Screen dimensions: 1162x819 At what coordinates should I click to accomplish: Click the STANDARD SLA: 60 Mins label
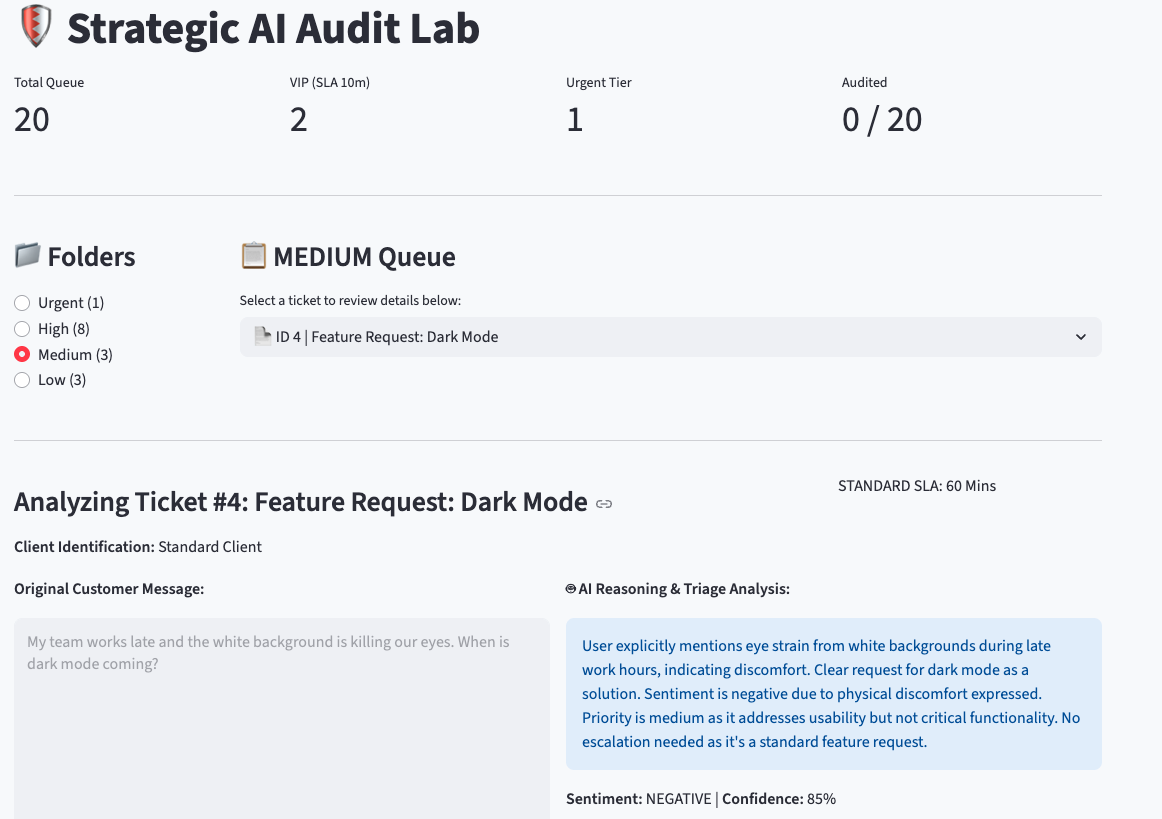pyautogui.click(x=916, y=486)
